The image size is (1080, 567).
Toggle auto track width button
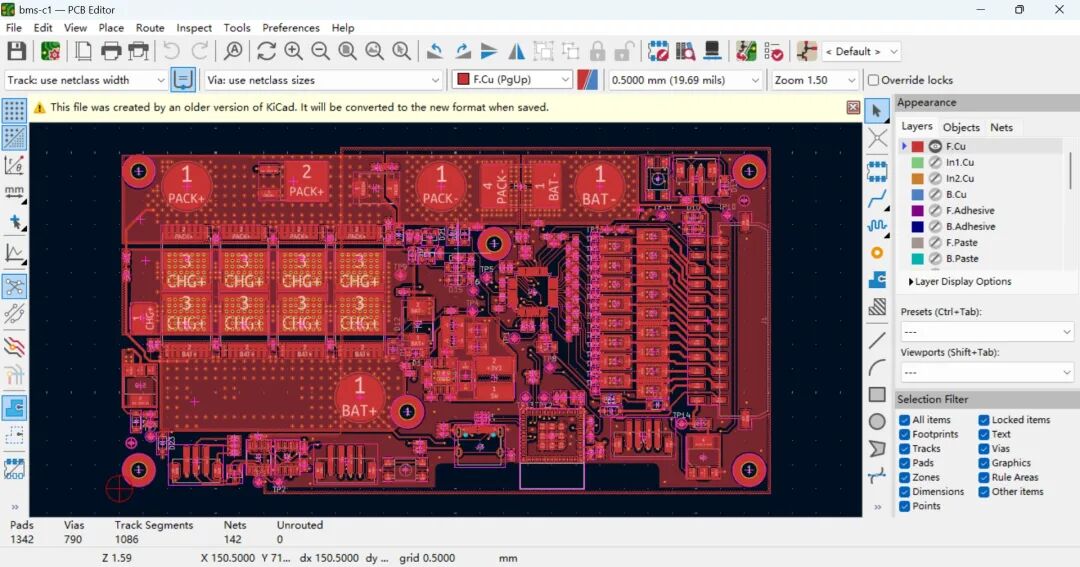pos(183,80)
